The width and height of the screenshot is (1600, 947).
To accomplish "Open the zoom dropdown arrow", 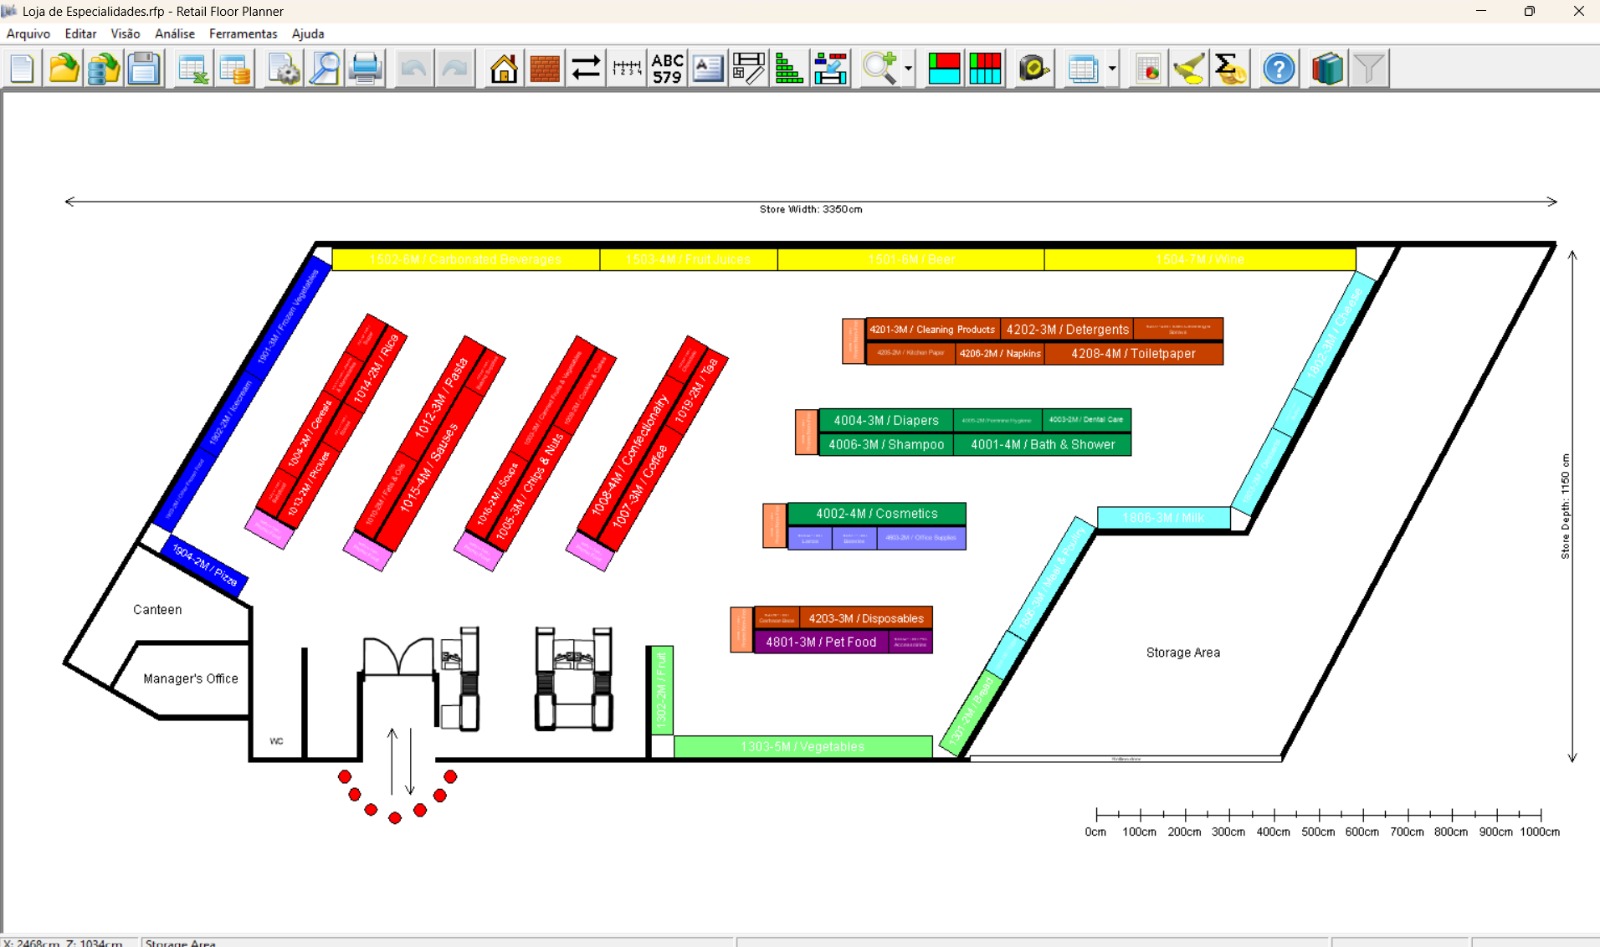I will pos(908,69).
